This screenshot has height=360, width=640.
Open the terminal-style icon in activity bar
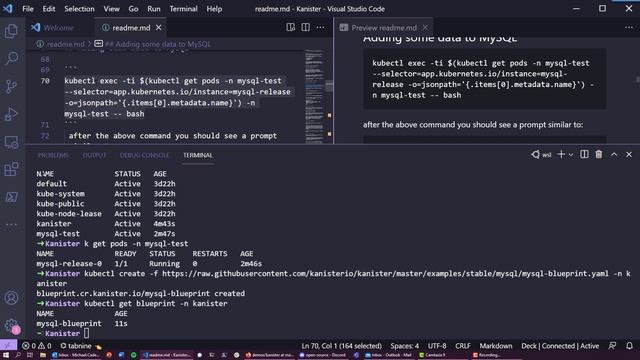pyautogui.click(x=11, y=197)
